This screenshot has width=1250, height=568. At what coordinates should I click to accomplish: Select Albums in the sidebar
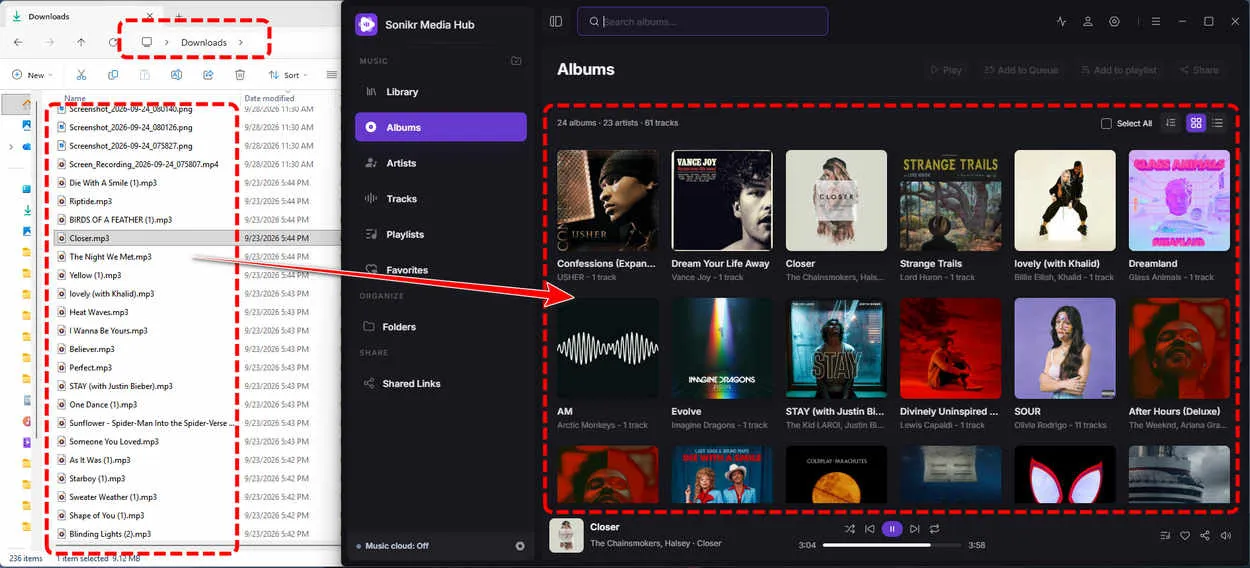[x=441, y=127]
